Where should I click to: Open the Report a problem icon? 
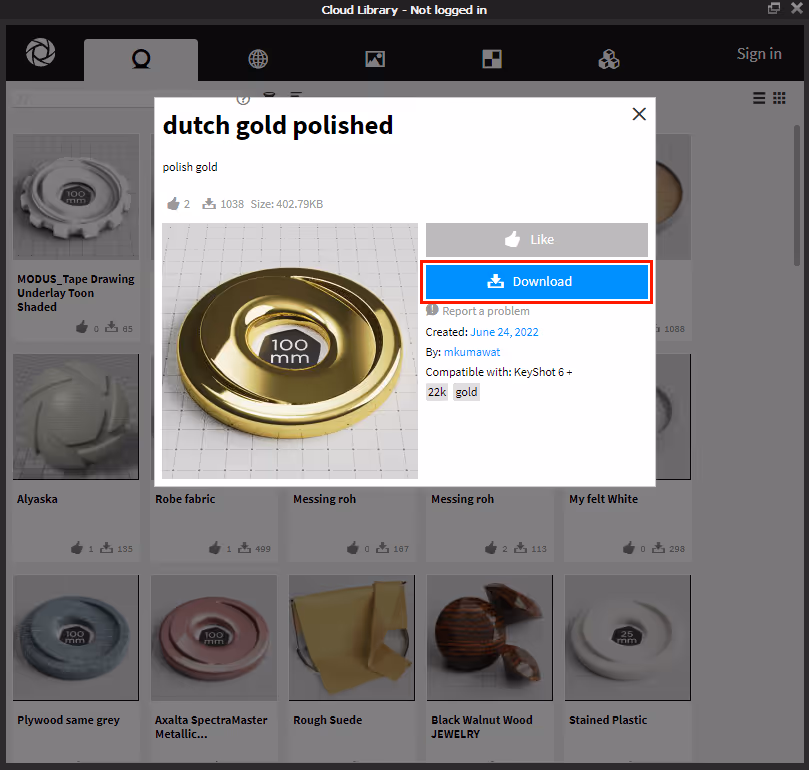coord(432,311)
